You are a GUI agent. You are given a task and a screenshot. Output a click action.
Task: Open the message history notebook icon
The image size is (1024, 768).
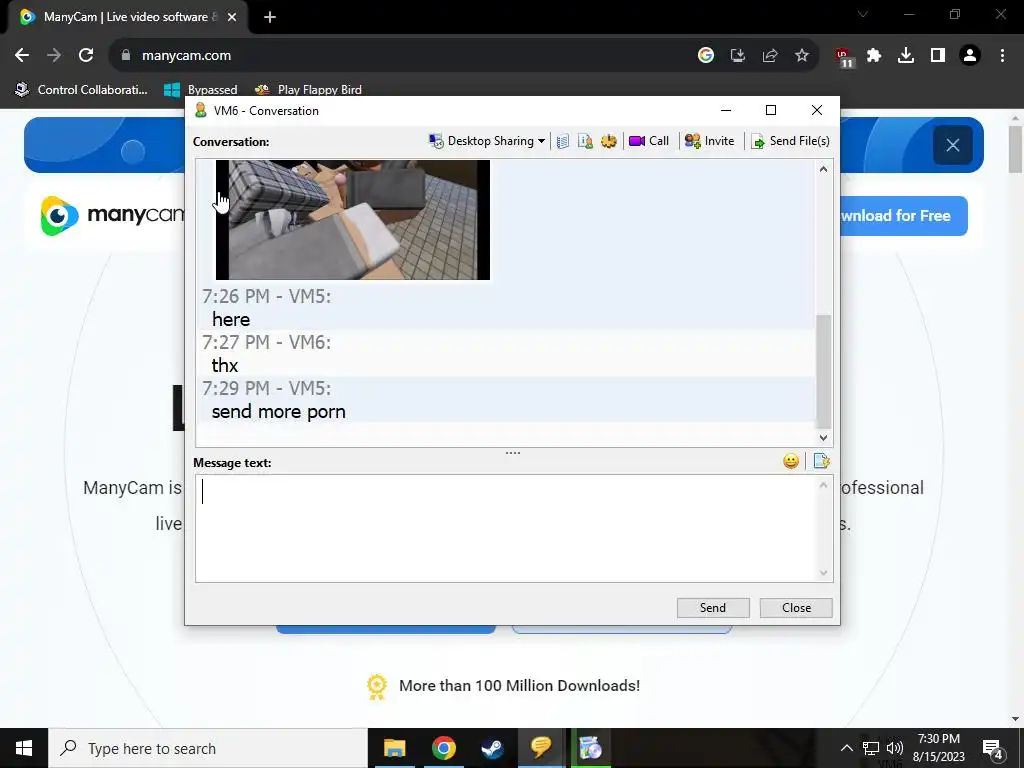point(563,141)
